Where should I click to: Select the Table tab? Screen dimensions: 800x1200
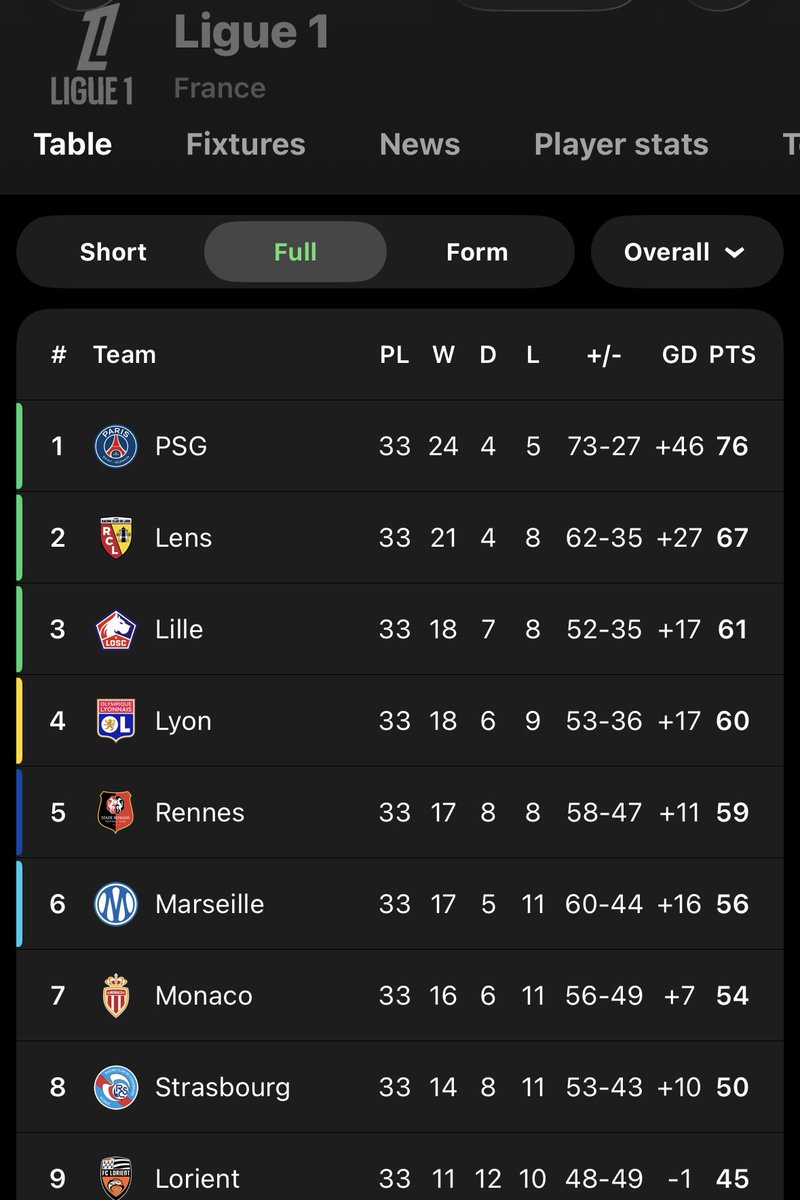coord(73,144)
